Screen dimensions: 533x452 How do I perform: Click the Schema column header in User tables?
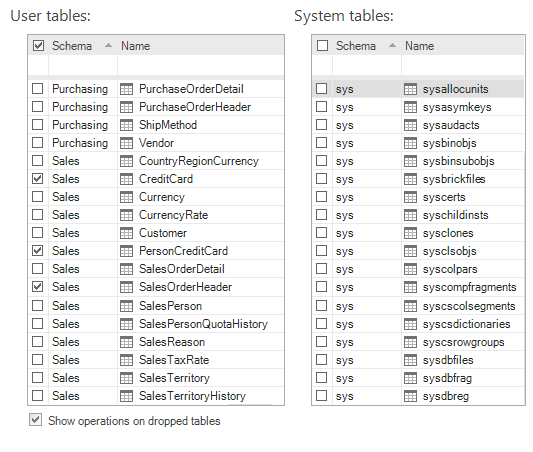click(x=72, y=46)
